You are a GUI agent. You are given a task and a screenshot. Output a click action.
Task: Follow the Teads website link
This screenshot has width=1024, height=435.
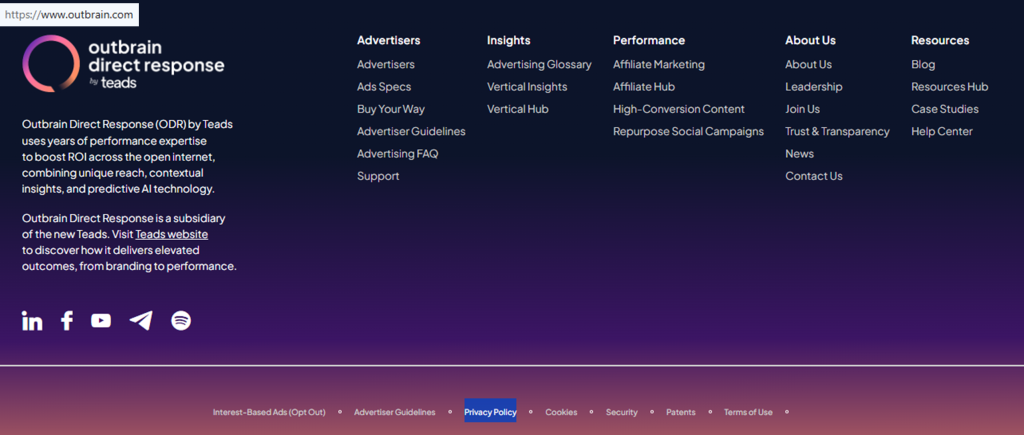[x=172, y=234]
